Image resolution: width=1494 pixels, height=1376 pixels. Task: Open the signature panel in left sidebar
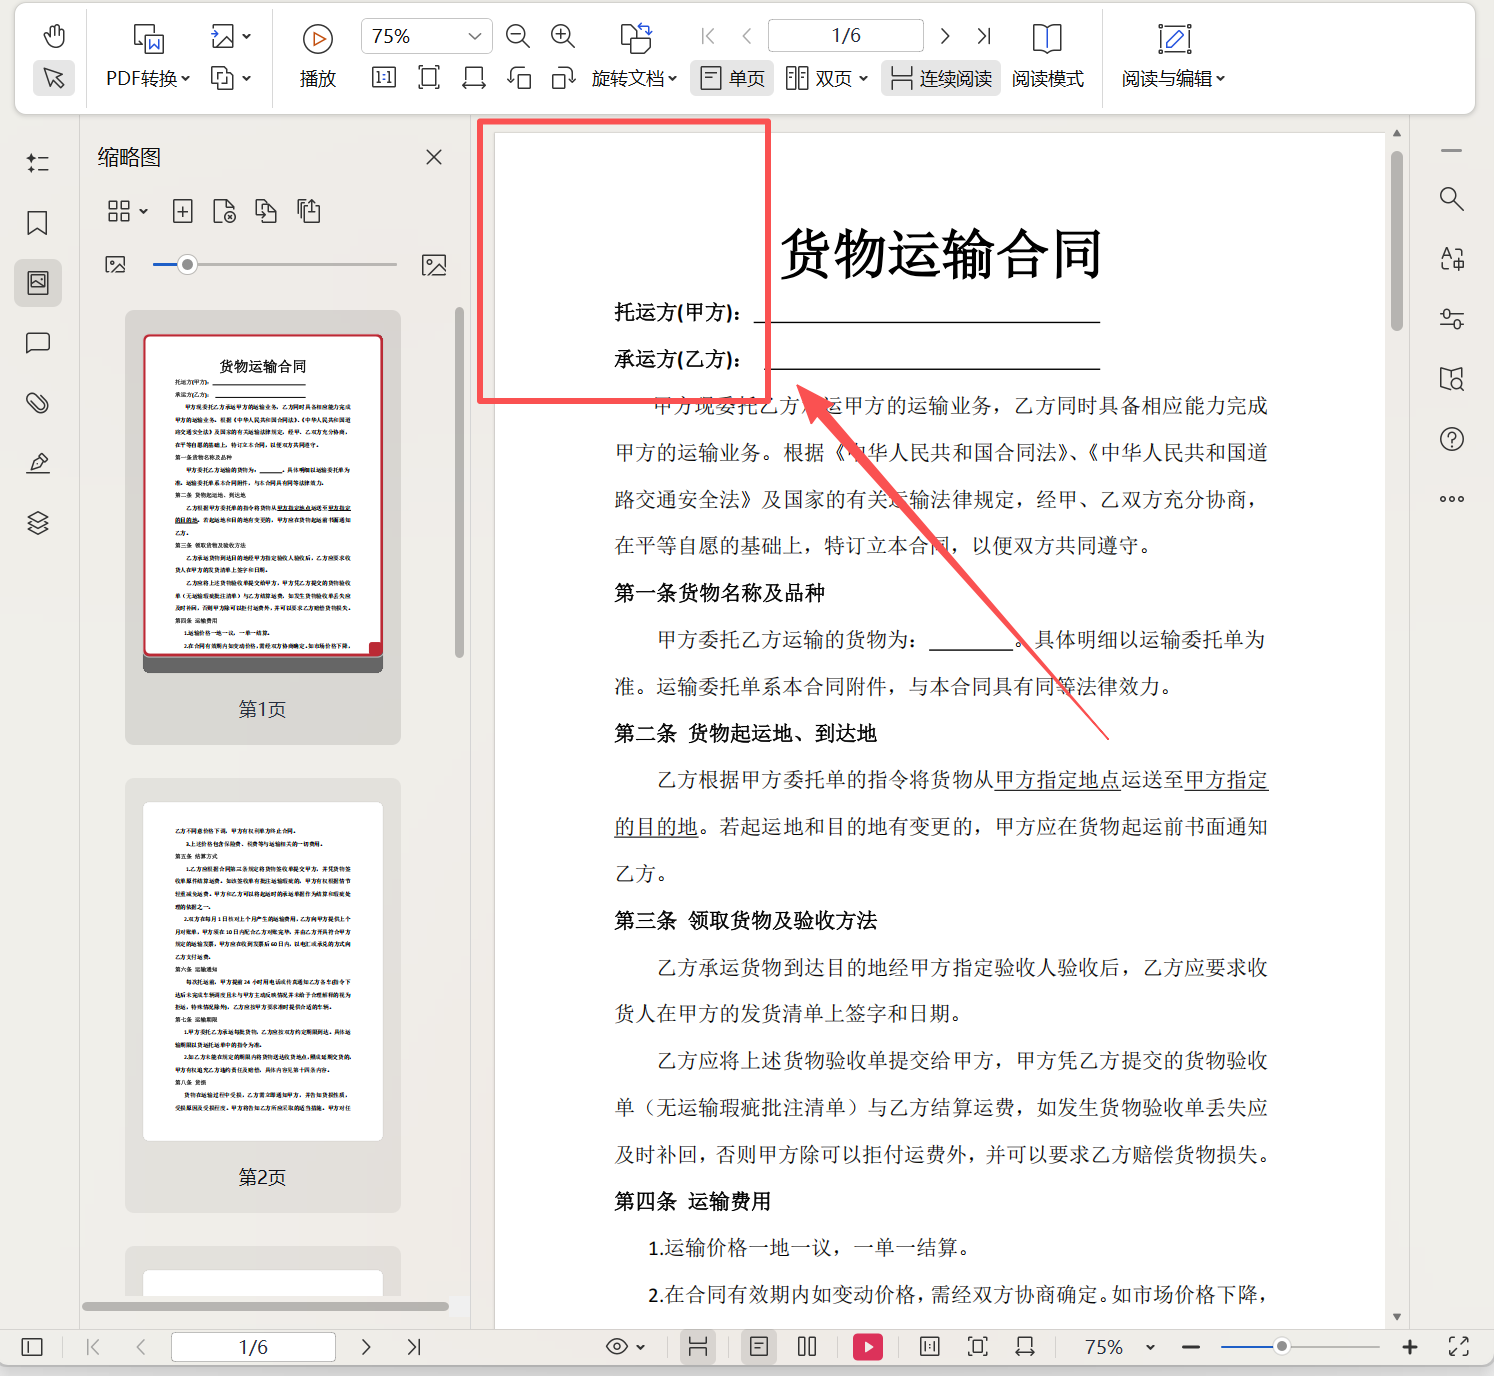click(38, 463)
